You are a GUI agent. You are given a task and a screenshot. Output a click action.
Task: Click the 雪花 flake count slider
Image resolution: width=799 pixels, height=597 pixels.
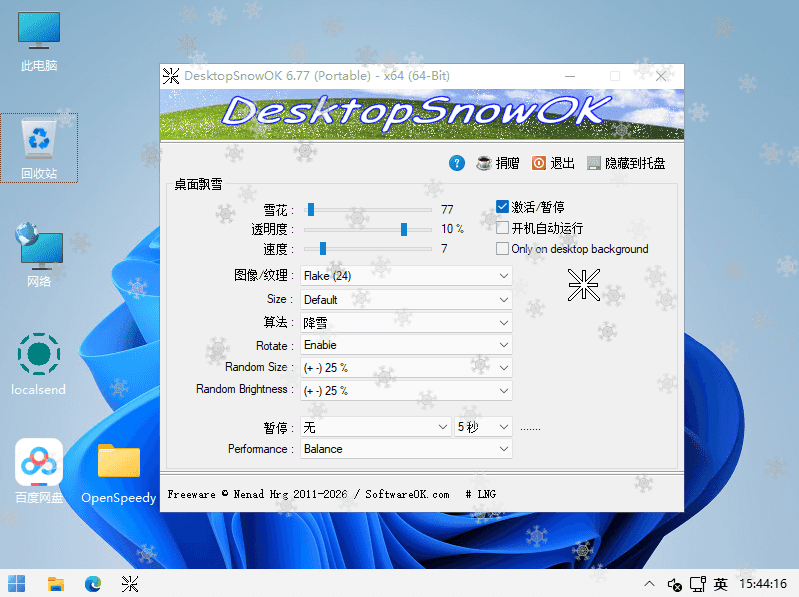[x=368, y=209]
